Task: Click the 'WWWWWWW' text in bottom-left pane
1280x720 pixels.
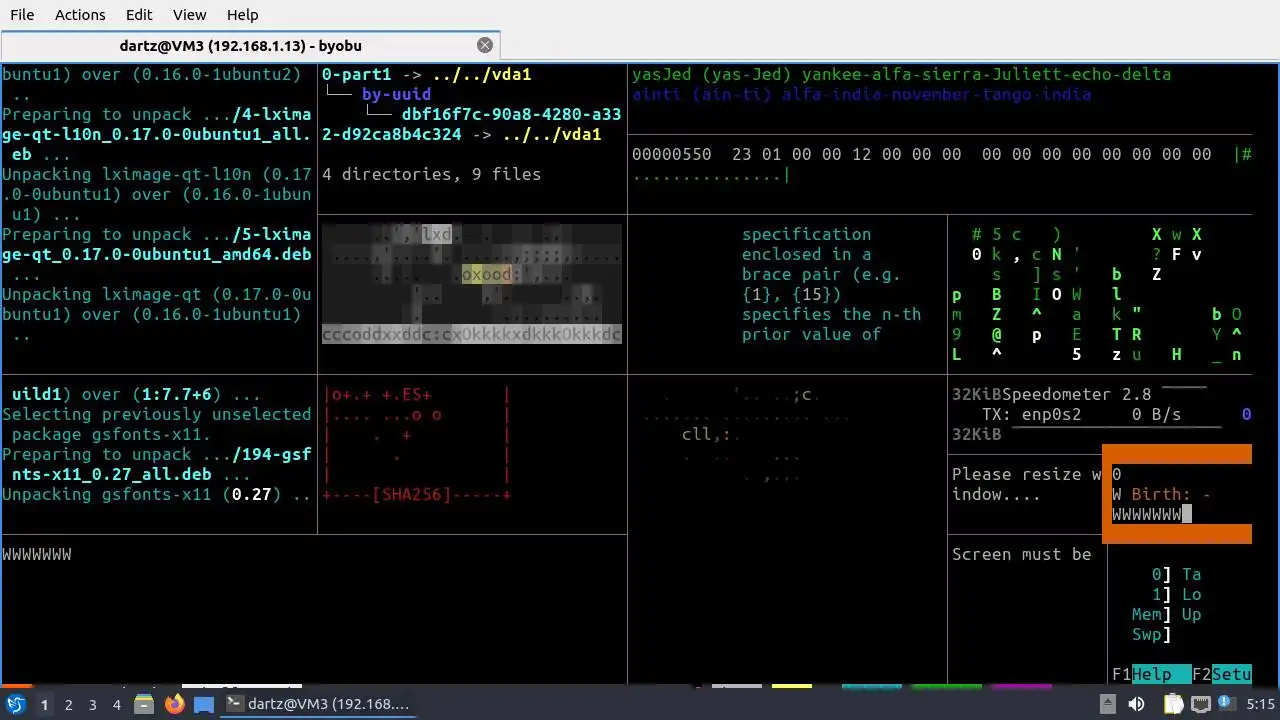Action: 37,554
